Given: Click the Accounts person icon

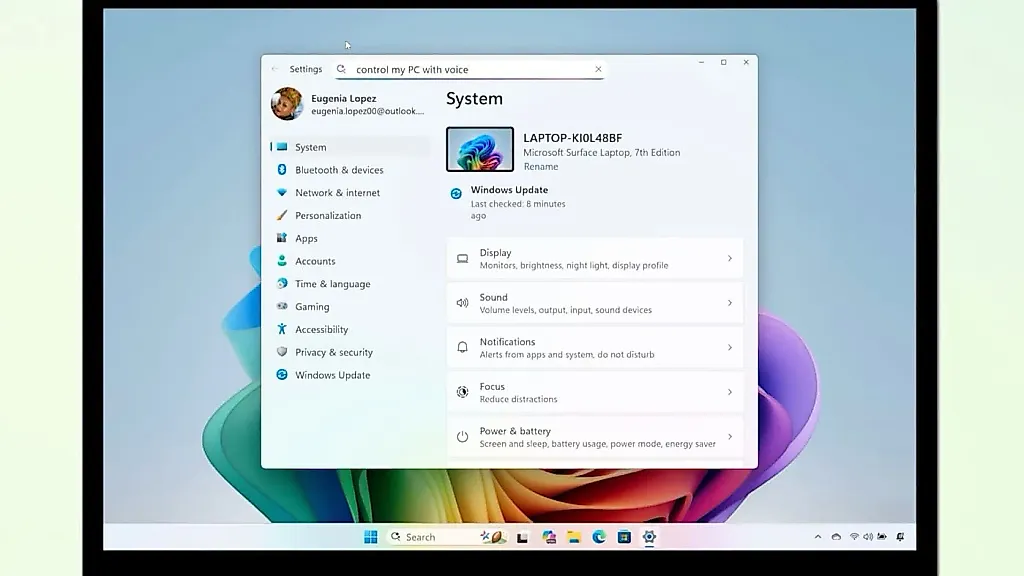Looking at the screenshot, I should click(x=281, y=261).
